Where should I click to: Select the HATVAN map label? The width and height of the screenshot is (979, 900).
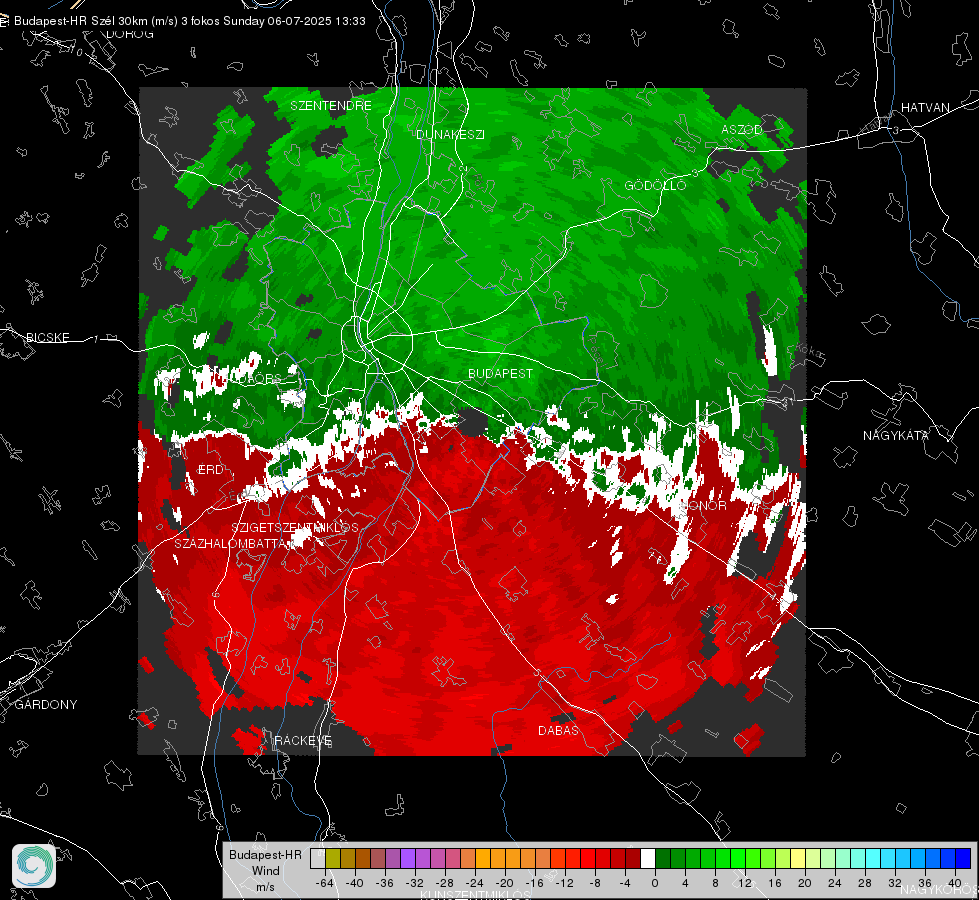925,107
